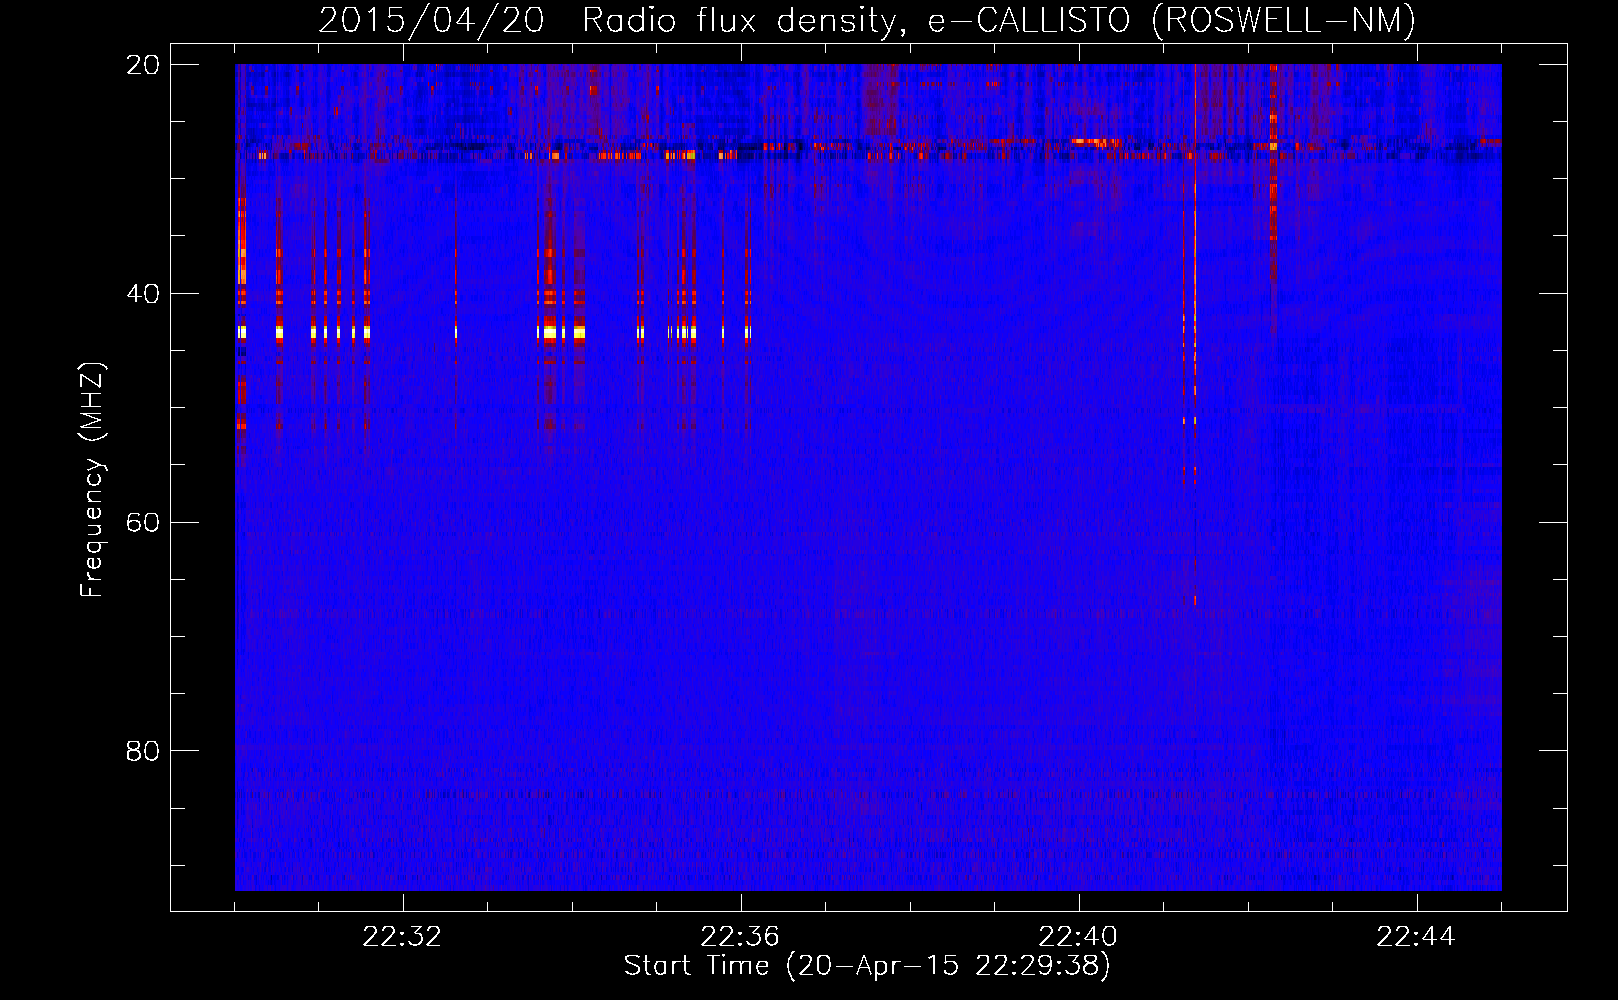Click the 22:32 time tick label
The image size is (1618, 1000).
[402, 937]
